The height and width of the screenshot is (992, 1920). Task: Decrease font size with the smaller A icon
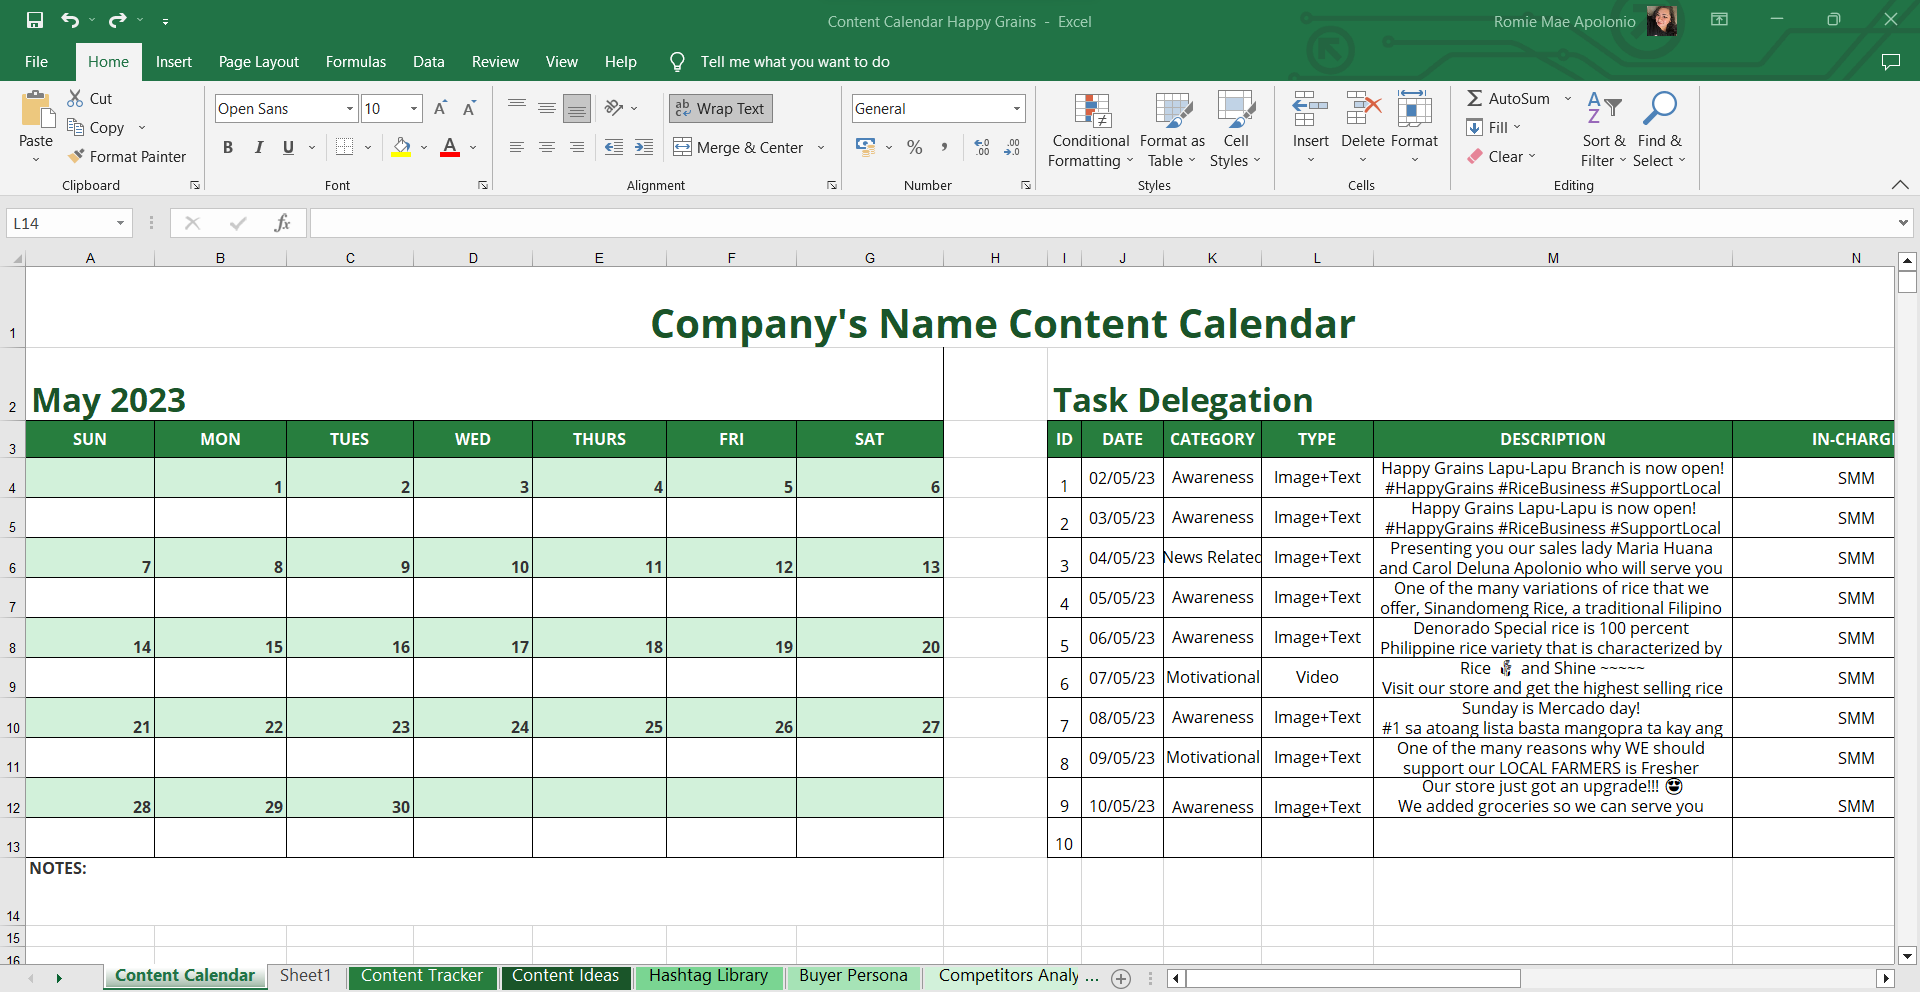click(469, 108)
